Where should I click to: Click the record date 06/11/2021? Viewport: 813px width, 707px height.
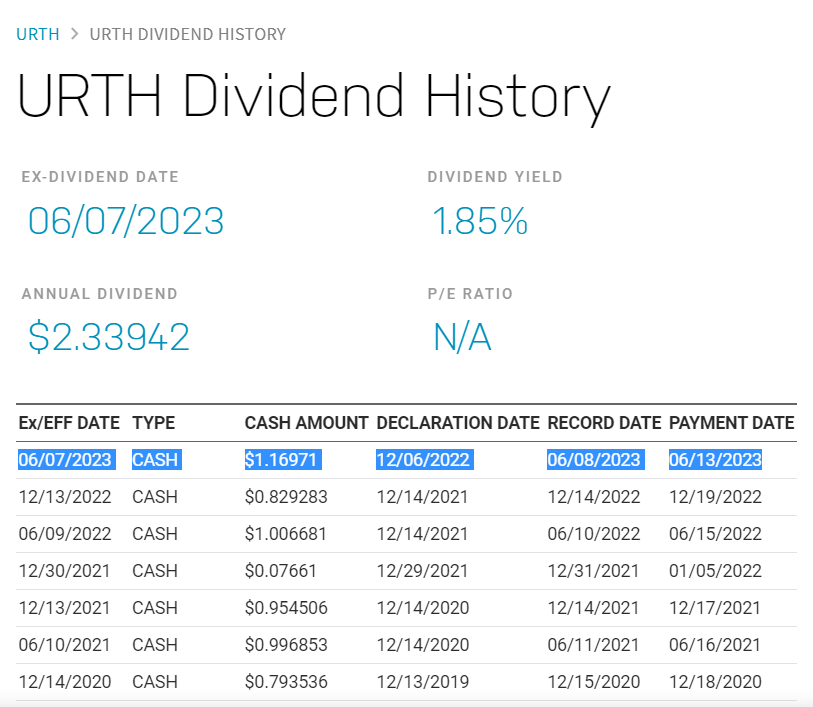pyautogui.click(x=593, y=645)
